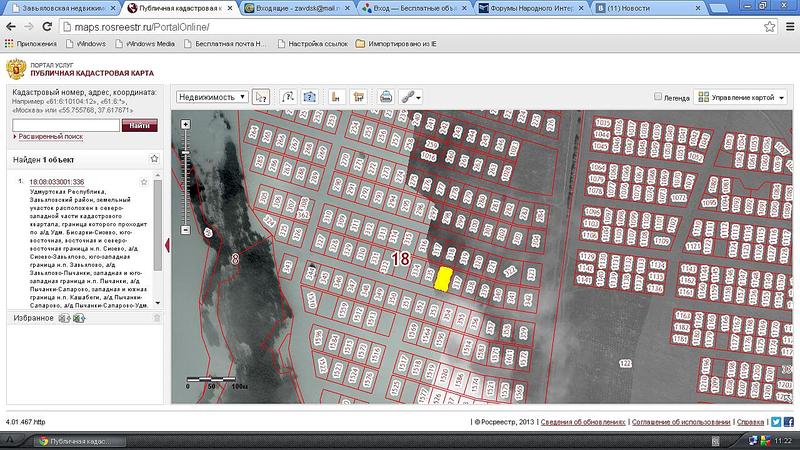This screenshot has width=800, height=450.
Task: Click the highlighted yellow parcel on map
Action: (x=443, y=279)
